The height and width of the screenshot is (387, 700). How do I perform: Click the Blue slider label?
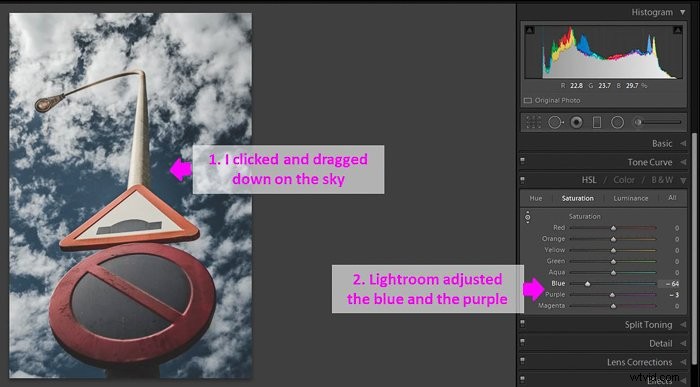pos(558,283)
